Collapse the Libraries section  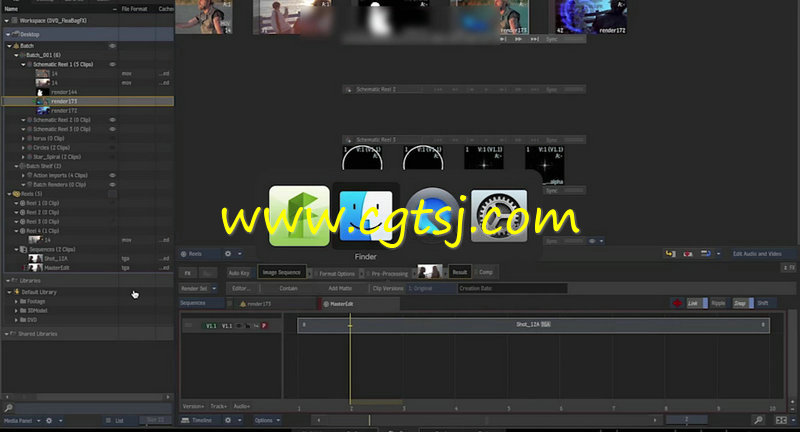pos(7,281)
